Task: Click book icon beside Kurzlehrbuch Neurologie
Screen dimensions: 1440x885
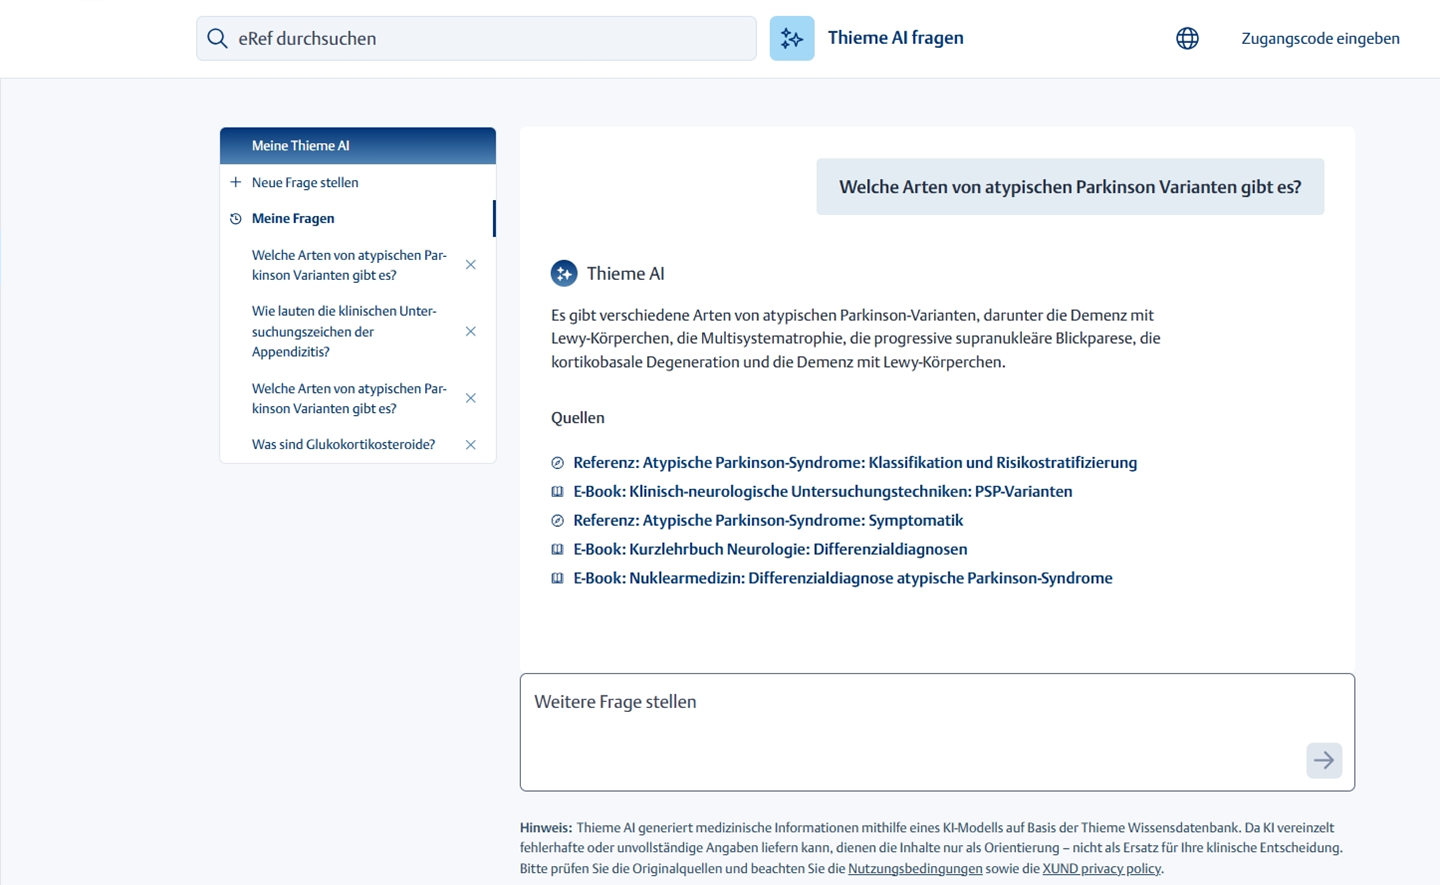Action: click(x=558, y=549)
